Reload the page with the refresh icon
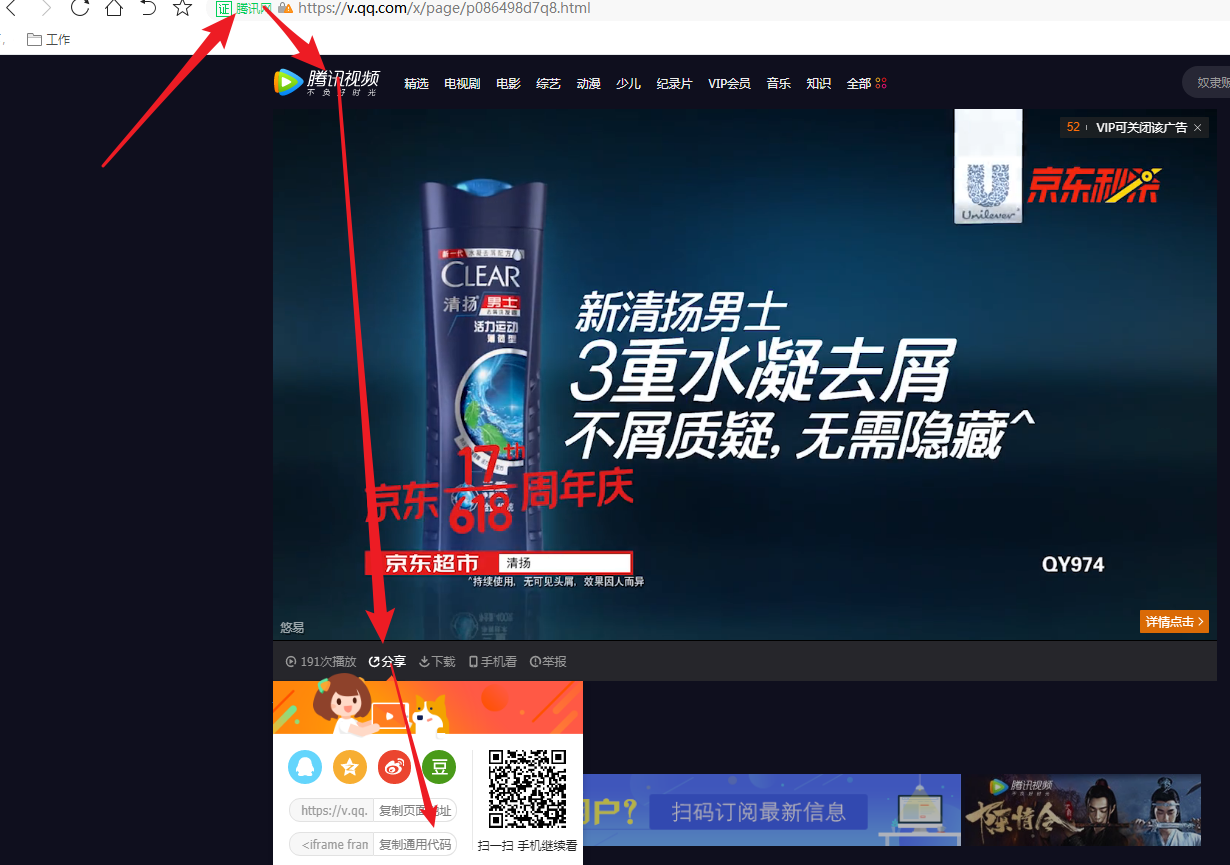This screenshot has height=865, width=1230. coord(79,8)
